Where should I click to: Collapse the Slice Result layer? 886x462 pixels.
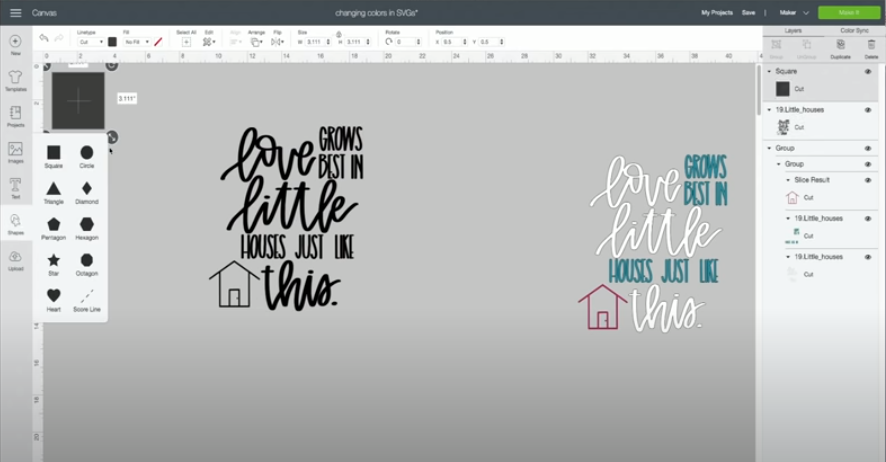(x=788, y=180)
